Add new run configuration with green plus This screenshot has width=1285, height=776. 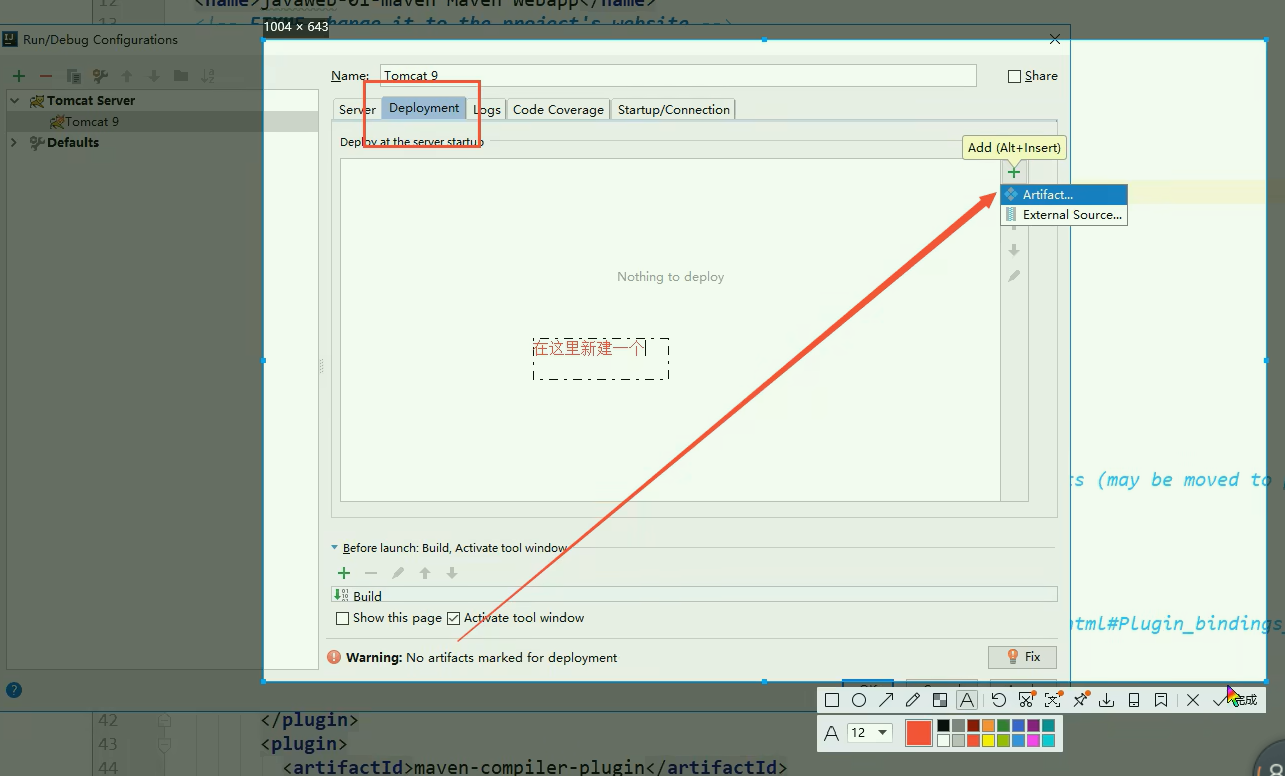(19, 76)
